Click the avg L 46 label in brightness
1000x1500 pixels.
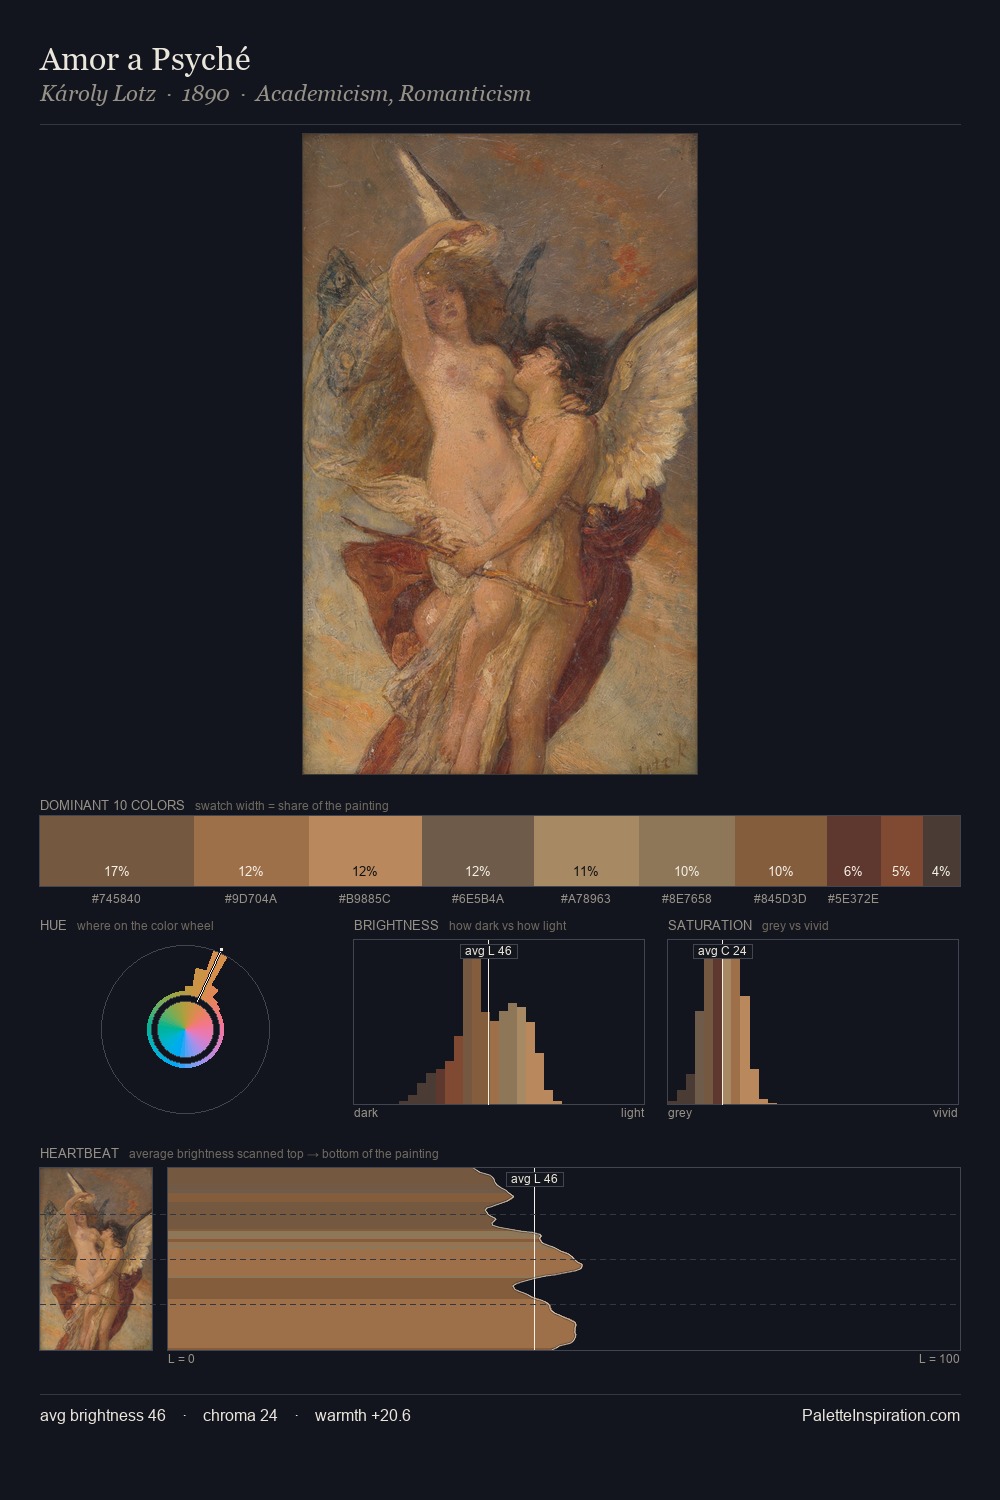(488, 951)
